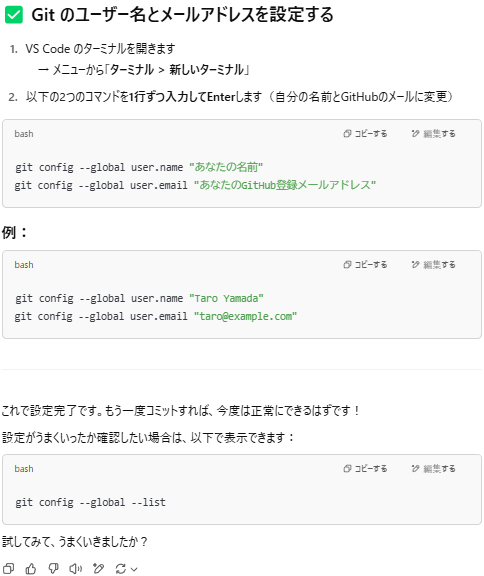Copy the あなたの名前 command code block
Image resolution: width=484 pixels, height=576 pixels.
(x=365, y=134)
